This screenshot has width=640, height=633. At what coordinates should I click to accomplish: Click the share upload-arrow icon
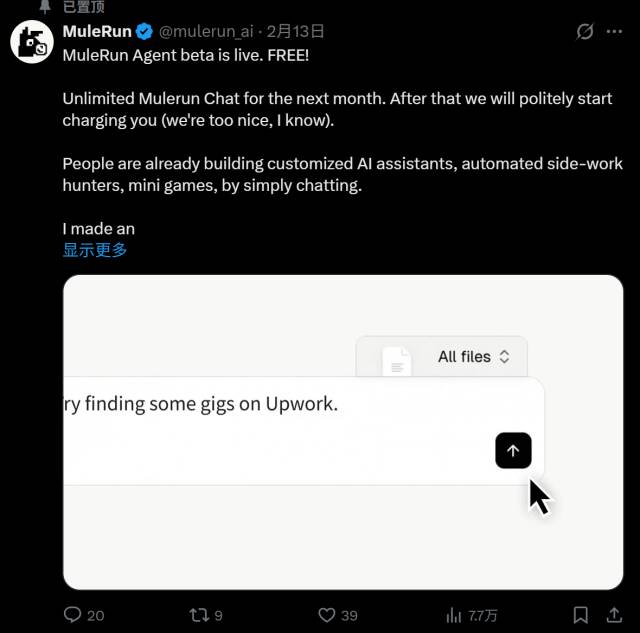[x=613, y=614]
